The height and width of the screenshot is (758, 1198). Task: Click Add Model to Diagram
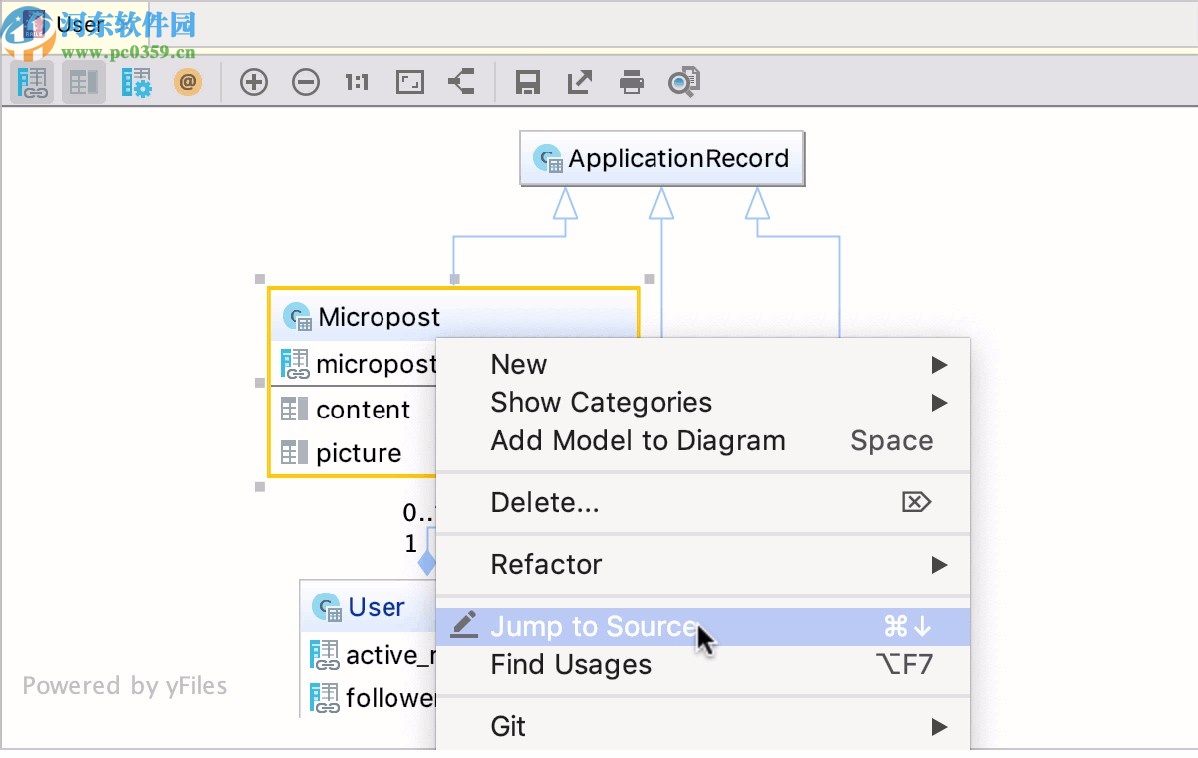point(638,441)
